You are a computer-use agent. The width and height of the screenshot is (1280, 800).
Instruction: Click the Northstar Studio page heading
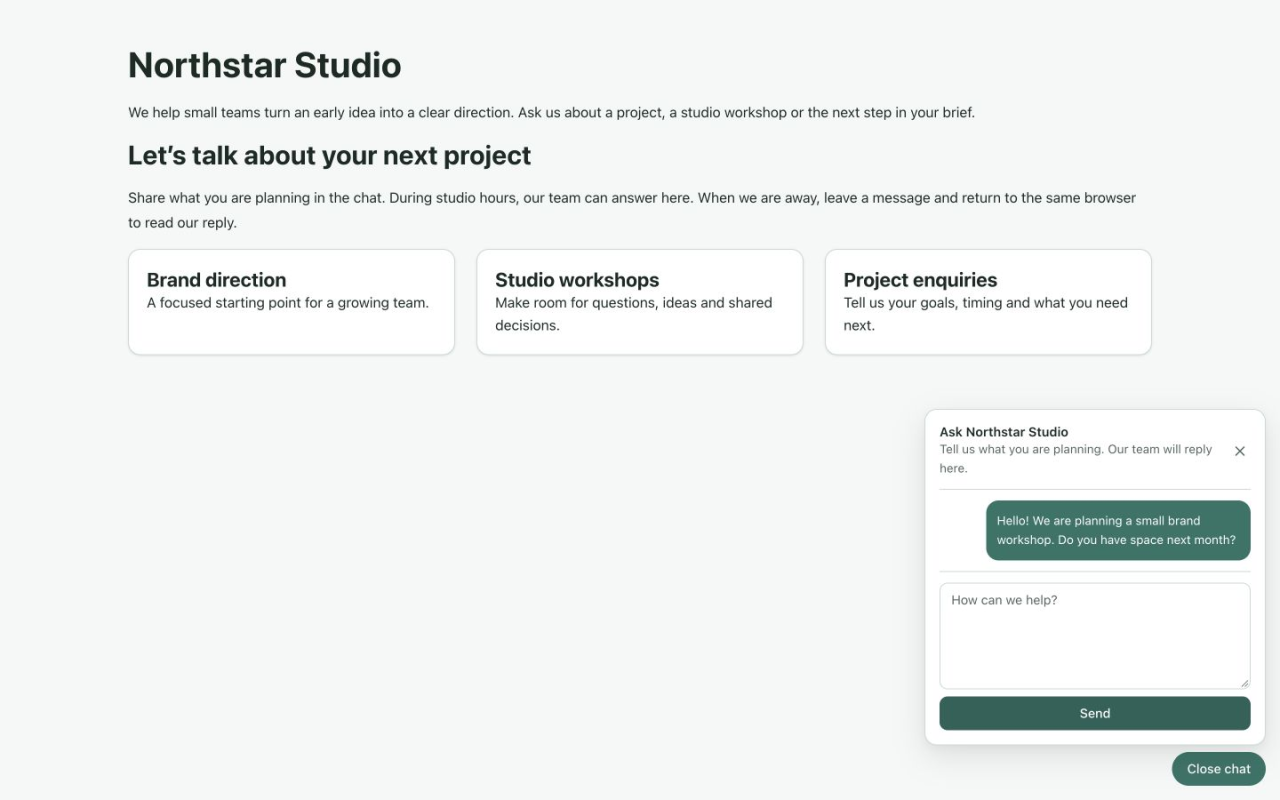(x=264, y=65)
